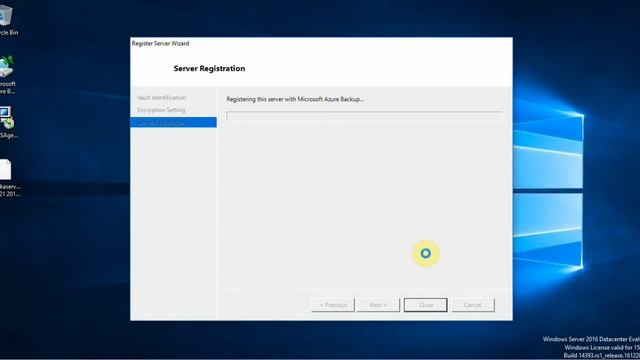The width and height of the screenshot is (640, 360).
Task: Select the Vault Identification step
Action: tap(162, 98)
